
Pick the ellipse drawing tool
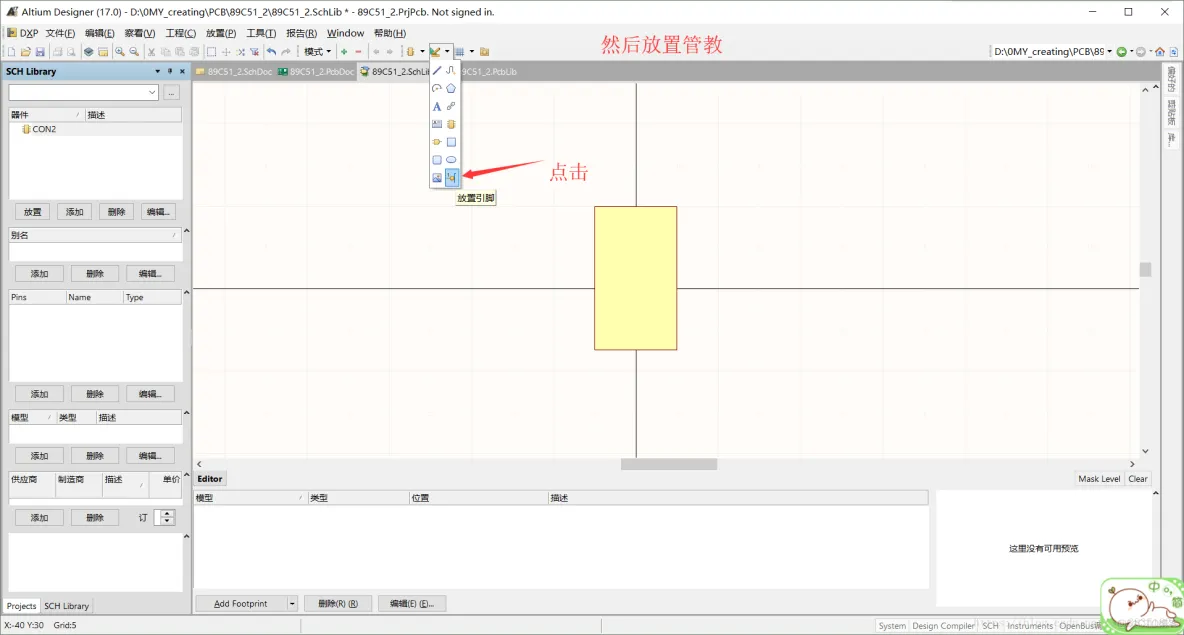point(452,160)
